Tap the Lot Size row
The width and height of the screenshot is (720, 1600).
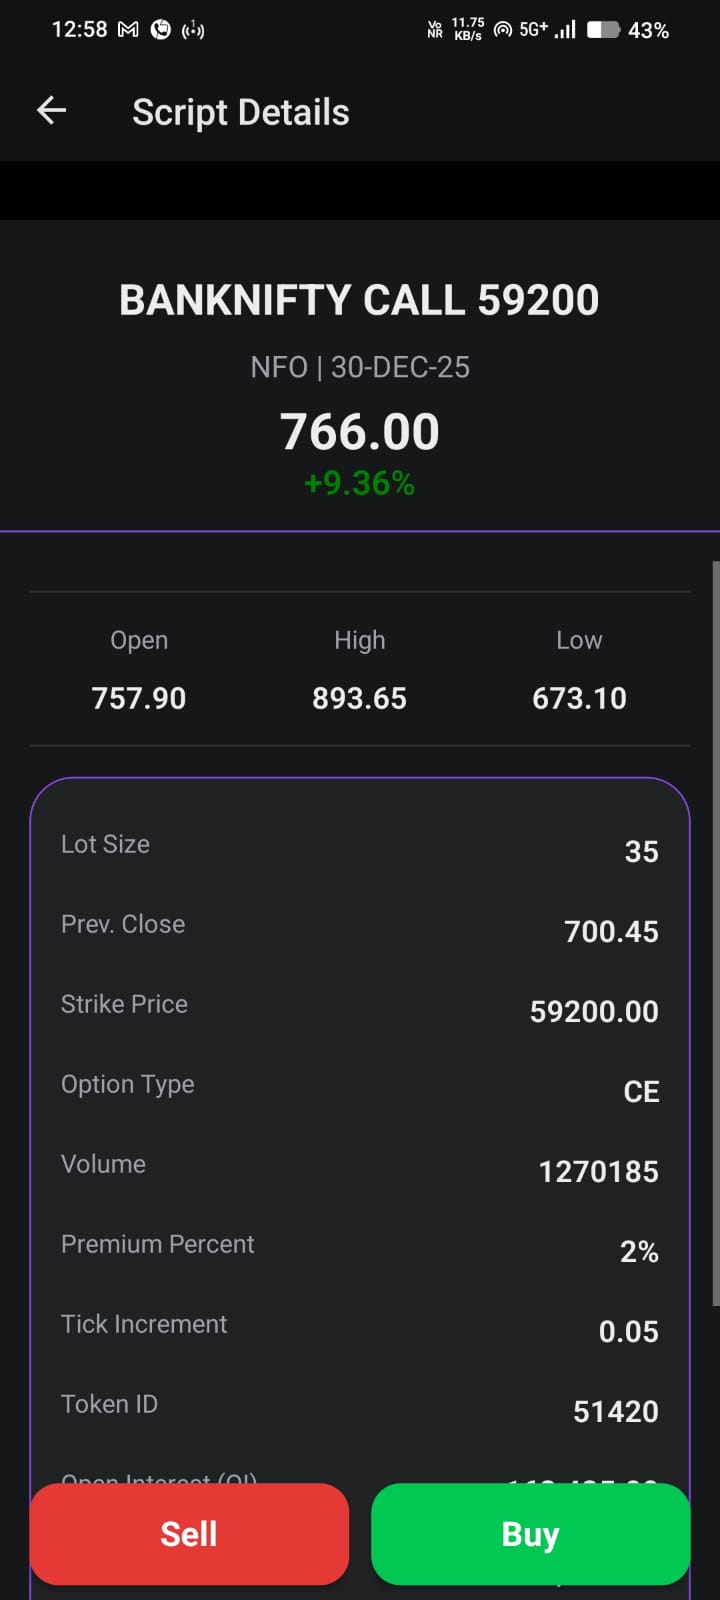coord(359,847)
